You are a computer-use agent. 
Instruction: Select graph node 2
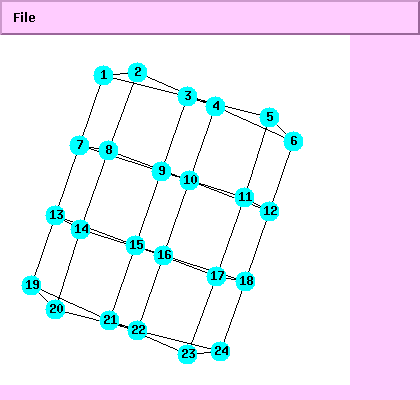137,72
